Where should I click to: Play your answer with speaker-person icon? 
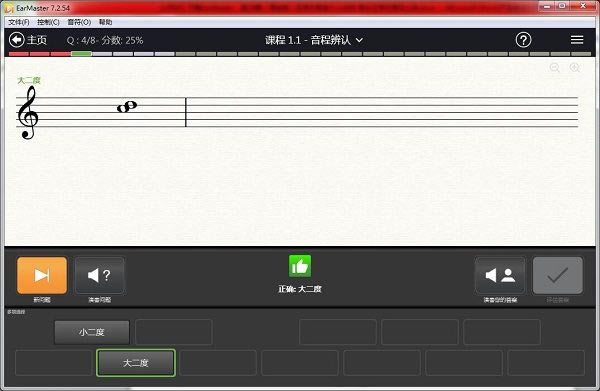pyautogui.click(x=500, y=275)
